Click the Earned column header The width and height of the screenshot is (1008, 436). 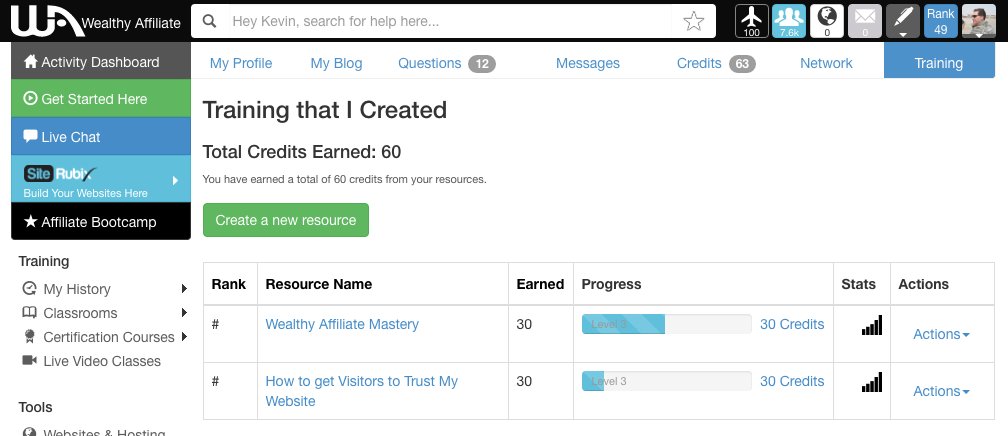coord(540,284)
